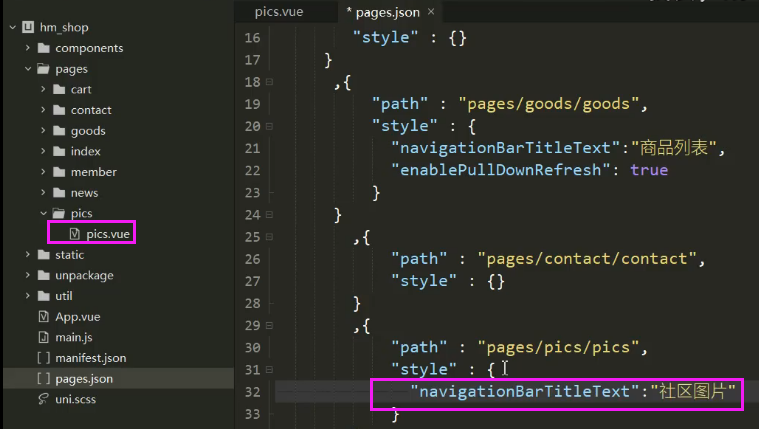
Task: Expand the static folder chevron
Action: coord(28,254)
